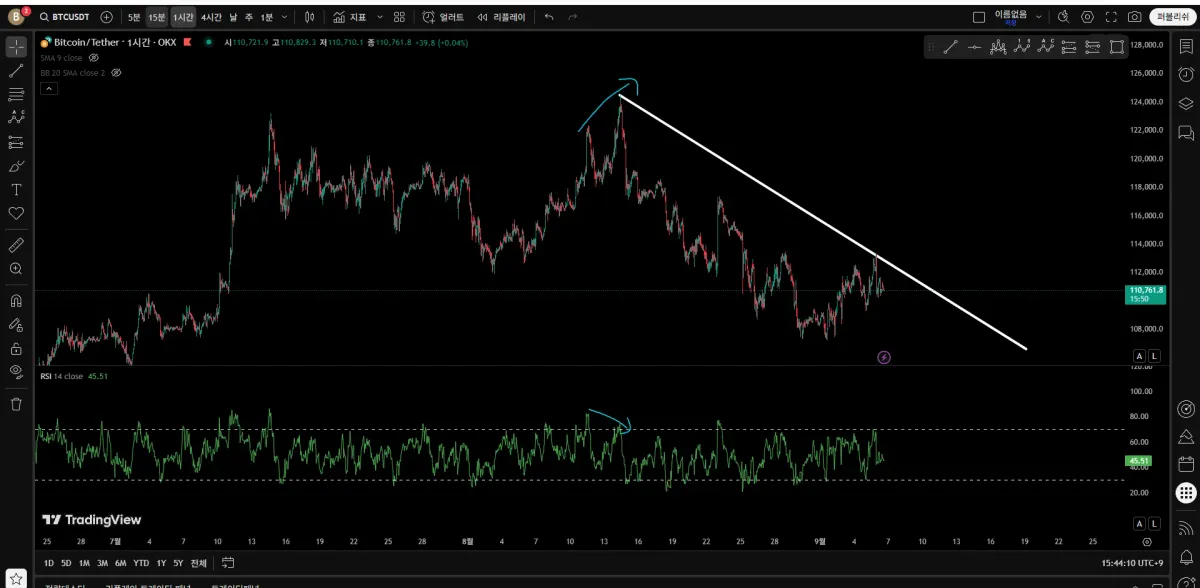Select the brush drawing tool
This screenshot has width=1200, height=588.
click(x=16, y=166)
